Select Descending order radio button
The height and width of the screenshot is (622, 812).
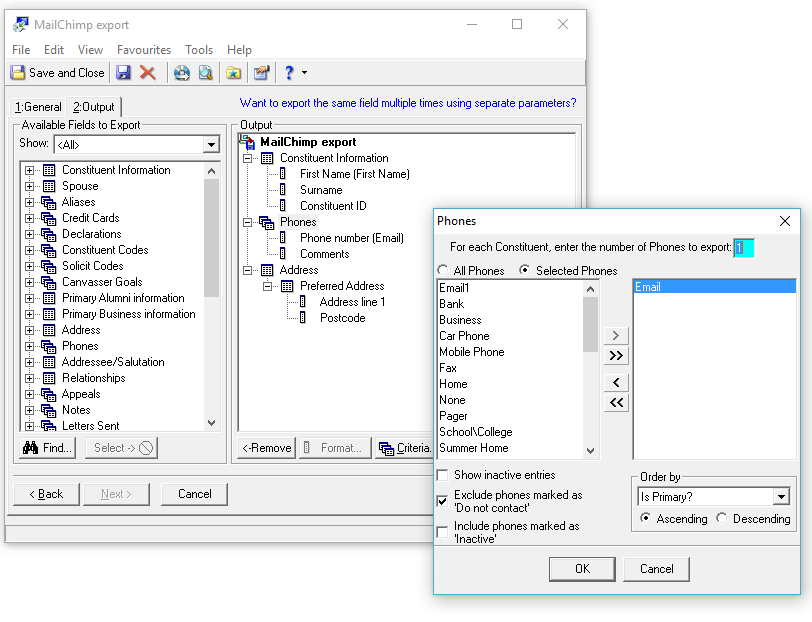tap(722, 518)
